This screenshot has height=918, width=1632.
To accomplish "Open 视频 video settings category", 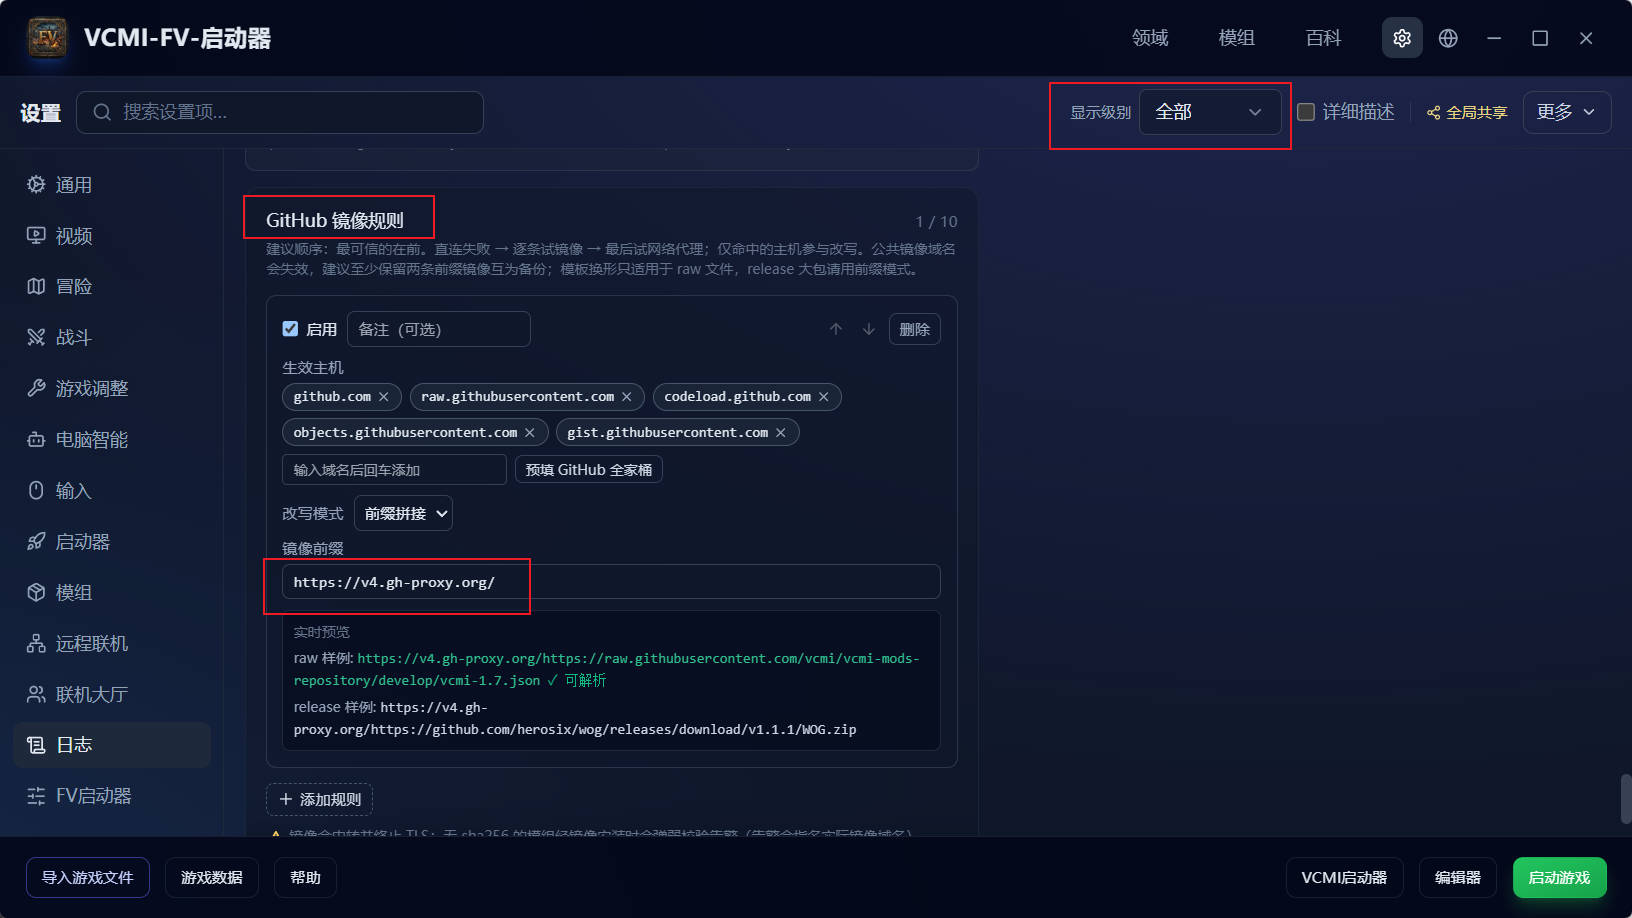I will (x=112, y=236).
